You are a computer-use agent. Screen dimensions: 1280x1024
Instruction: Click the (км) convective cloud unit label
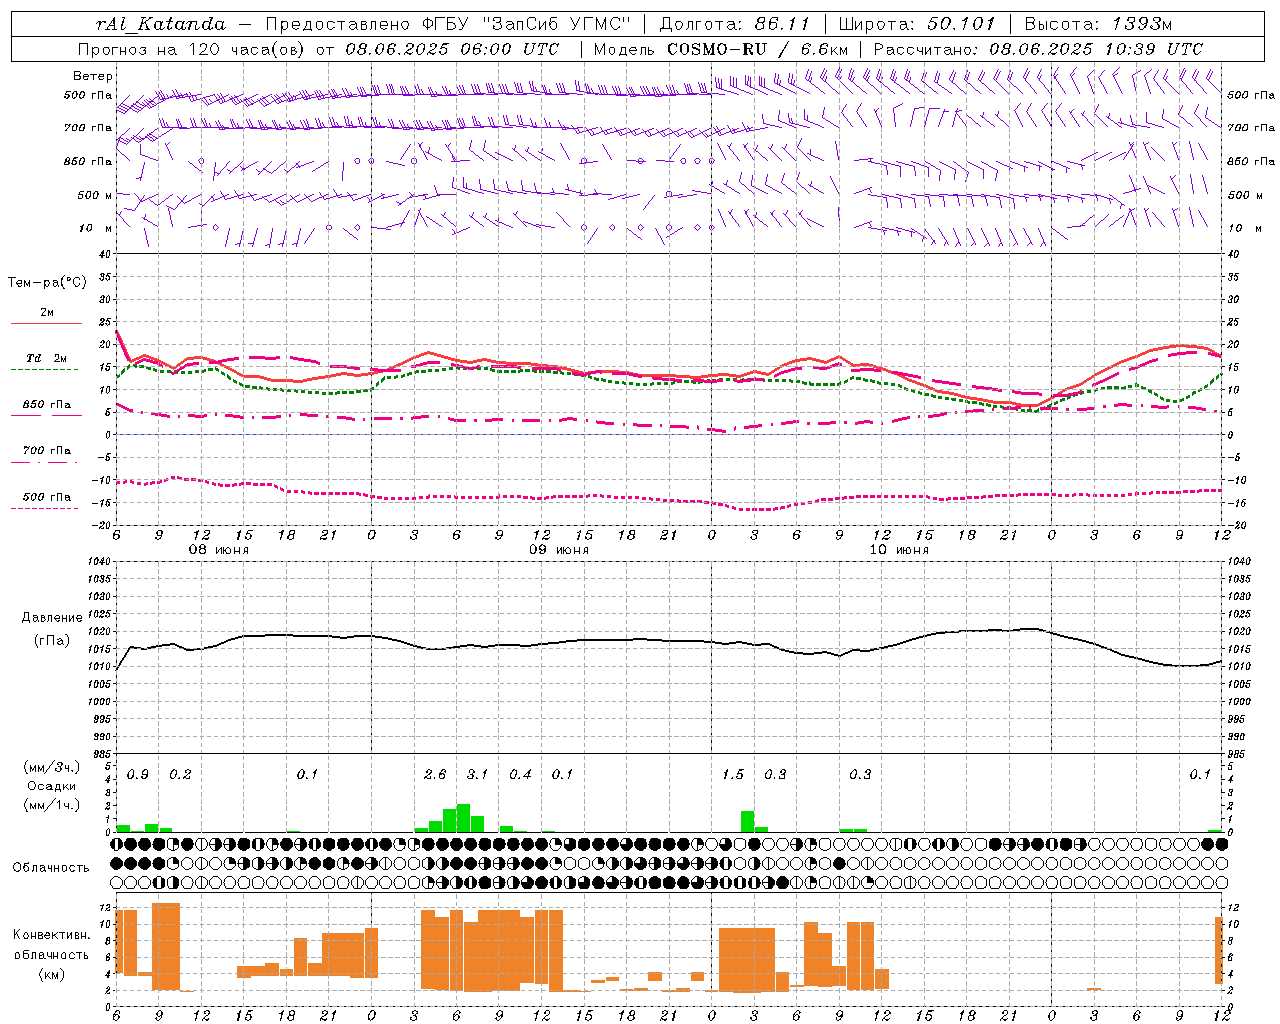[x=51, y=974]
